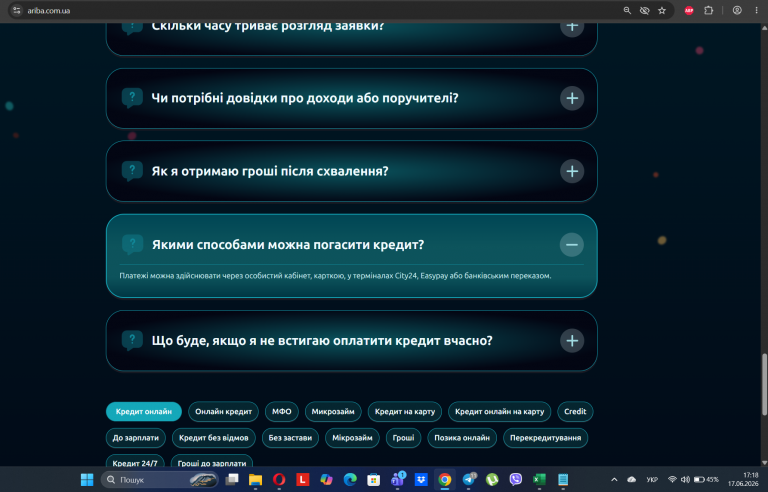Click question-bubble icon beside 'Що буде, якщо'
Image resolution: width=768 pixels, height=492 pixels.
click(x=132, y=340)
